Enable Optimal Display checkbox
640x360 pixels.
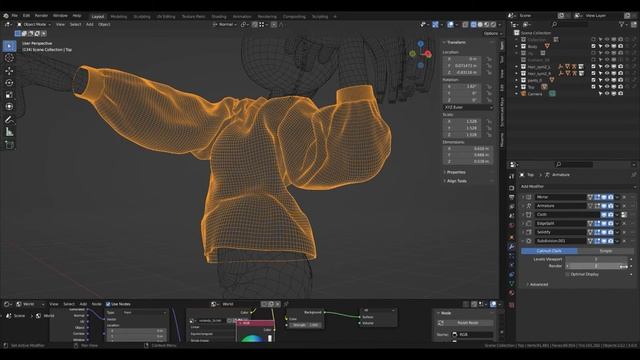tap(568, 275)
